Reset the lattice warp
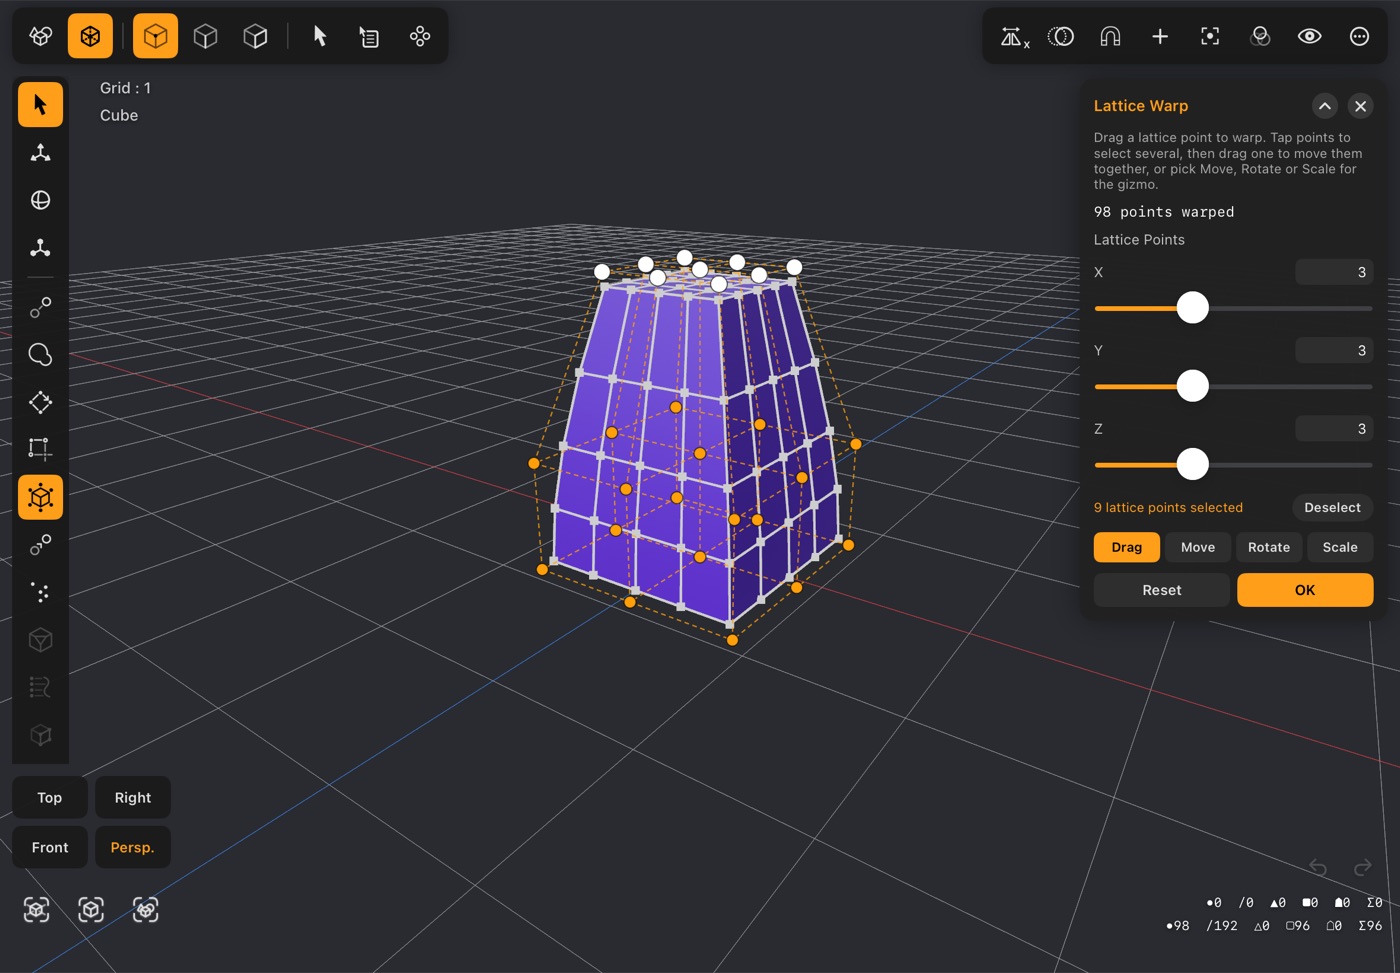1400x973 pixels. click(1162, 590)
